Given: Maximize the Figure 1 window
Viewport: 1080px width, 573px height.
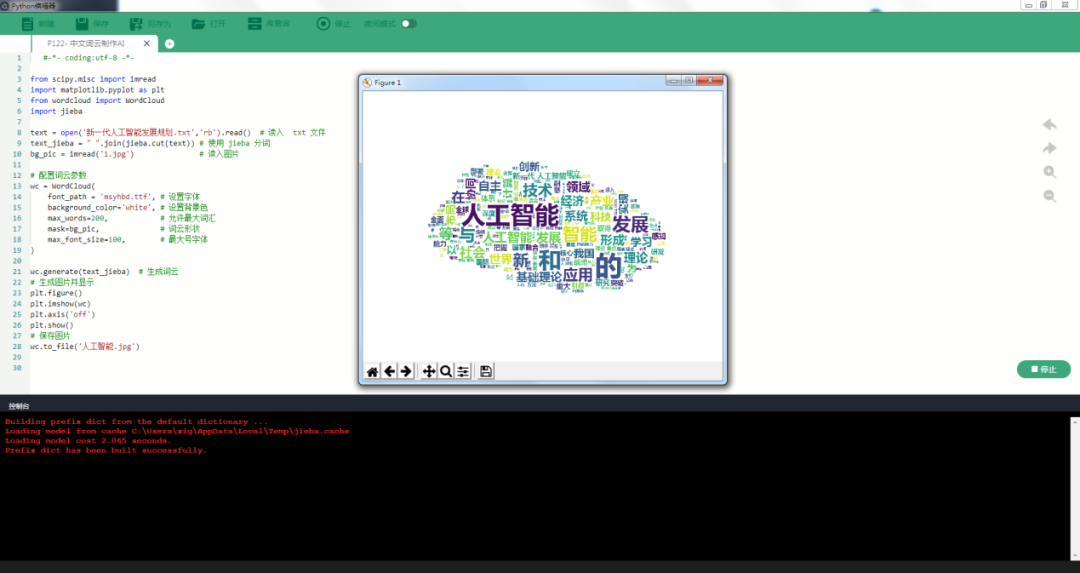Looking at the screenshot, I should [689, 81].
